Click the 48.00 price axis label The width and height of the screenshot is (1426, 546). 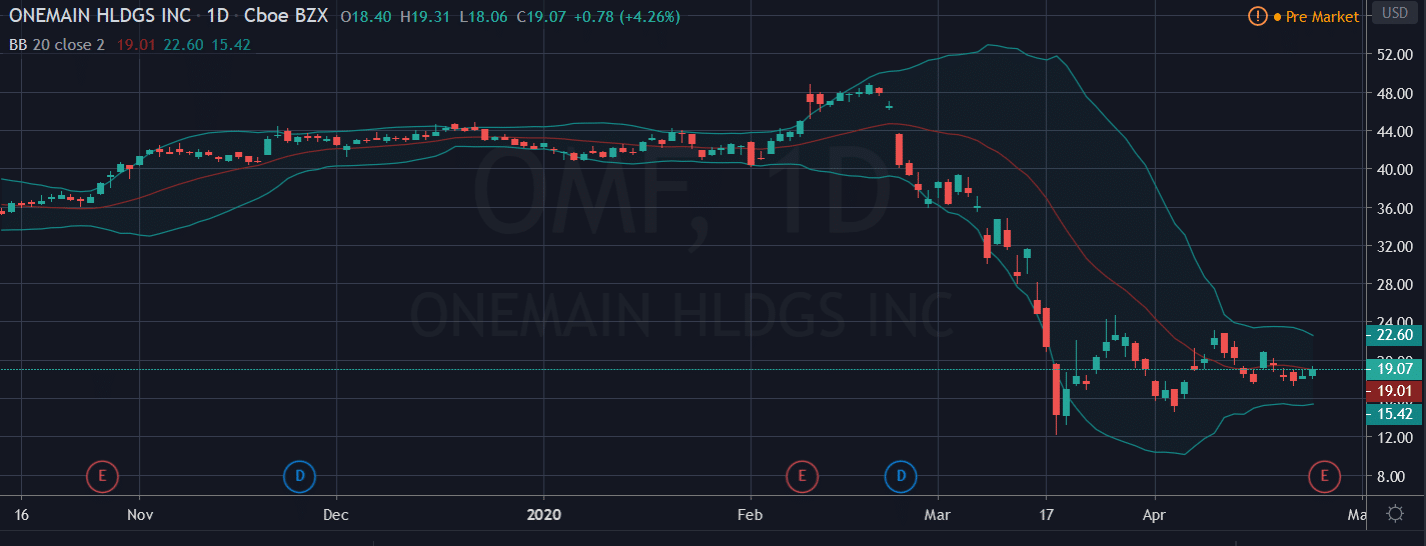click(1393, 94)
